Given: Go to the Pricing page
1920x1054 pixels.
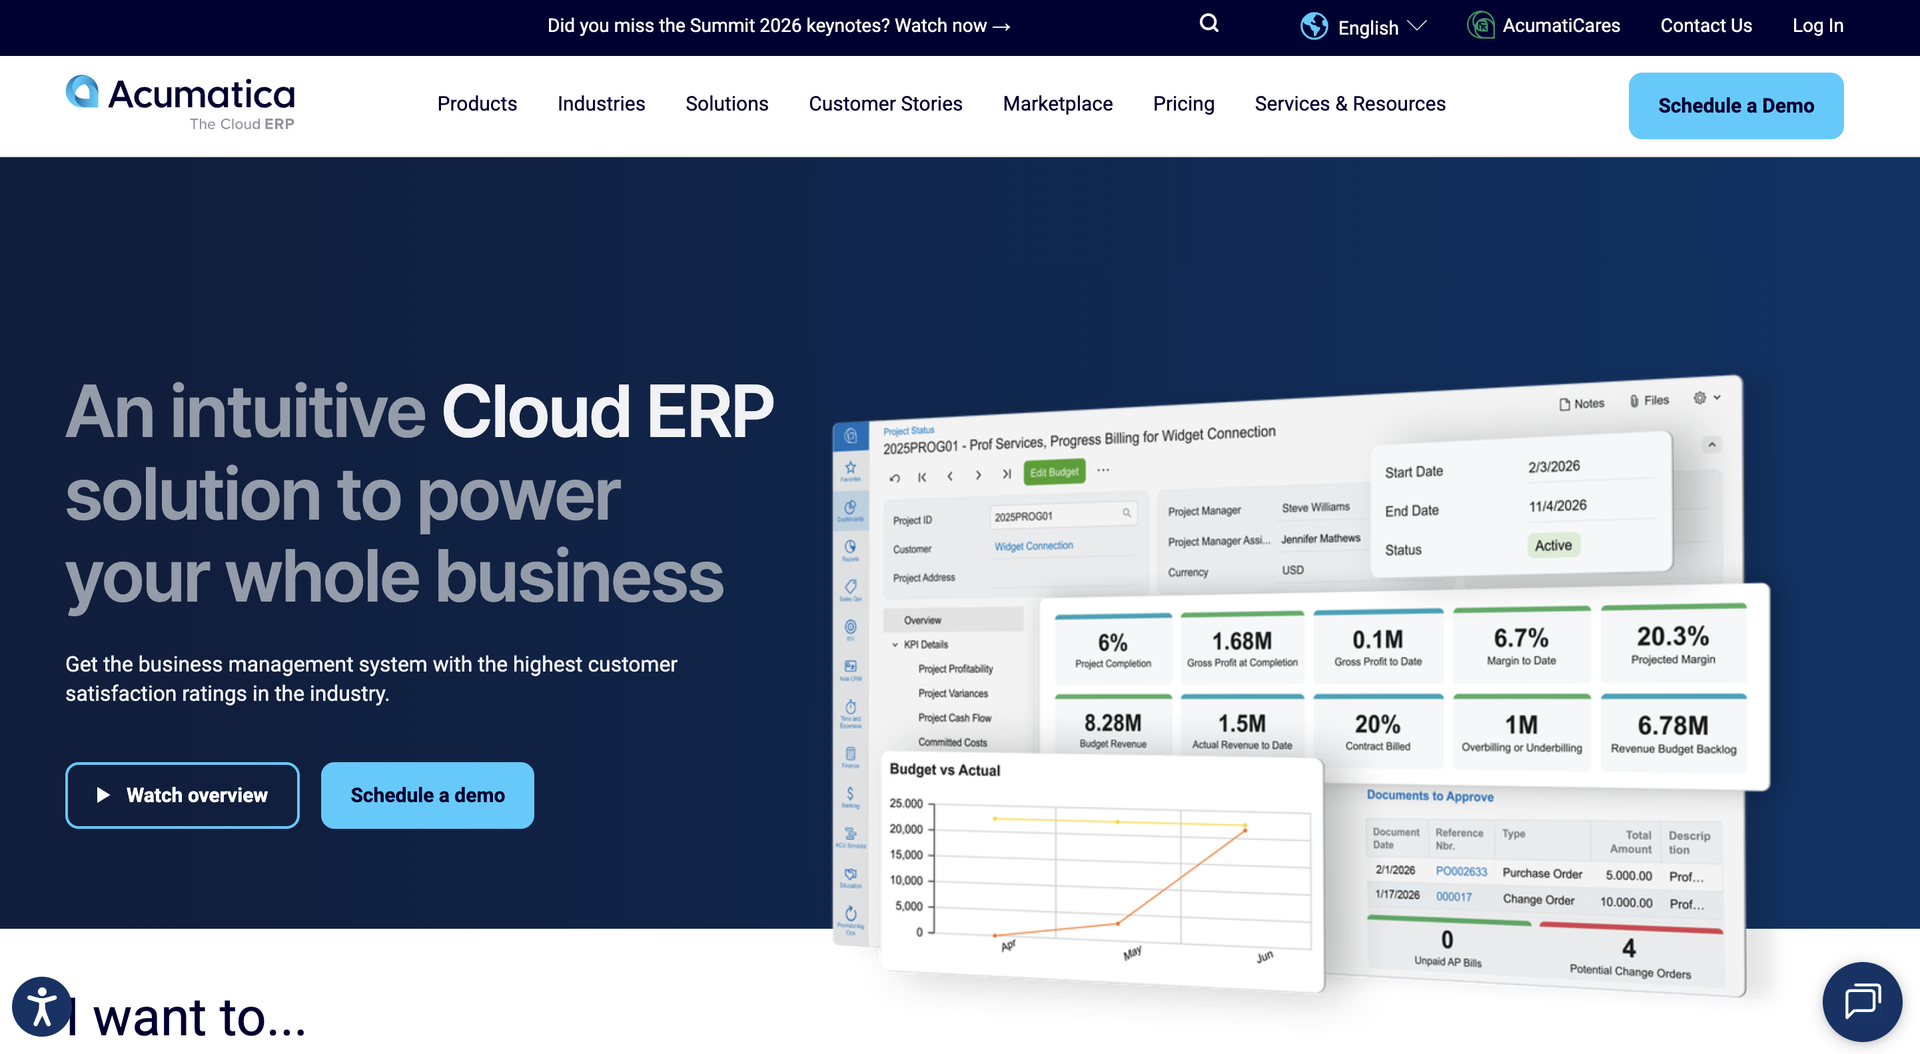Looking at the screenshot, I should tap(1183, 104).
